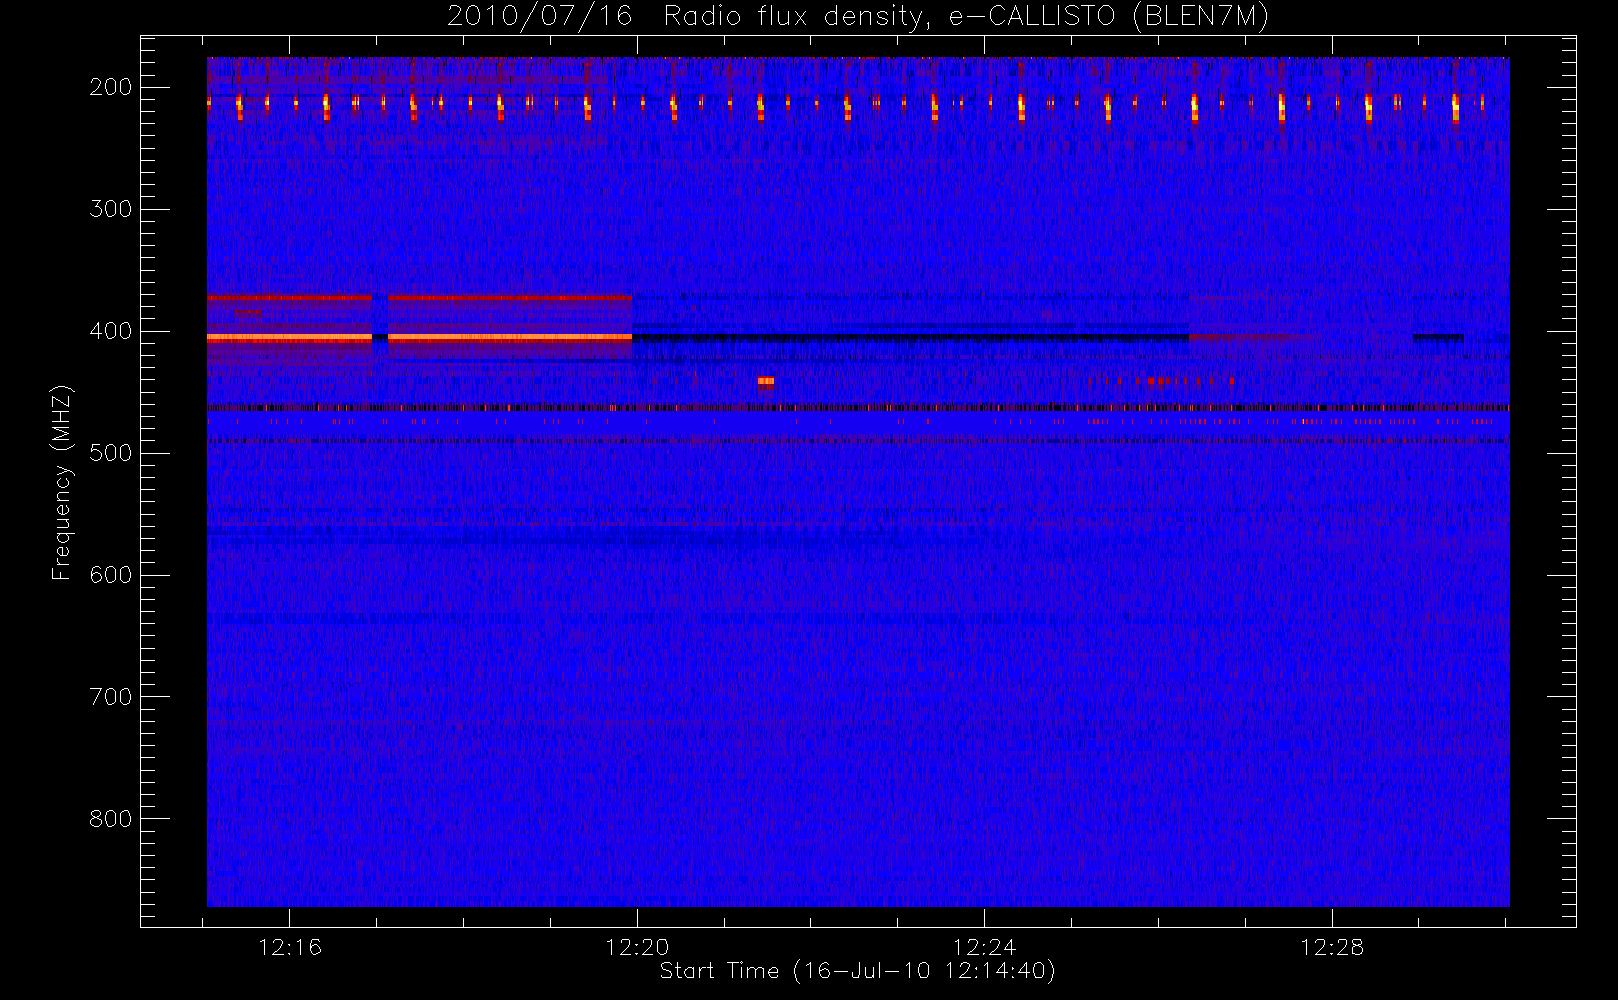Viewport: 1618px width, 1000px height.
Task: Click the 400 frequency tick label
Action: coord(111,331)
